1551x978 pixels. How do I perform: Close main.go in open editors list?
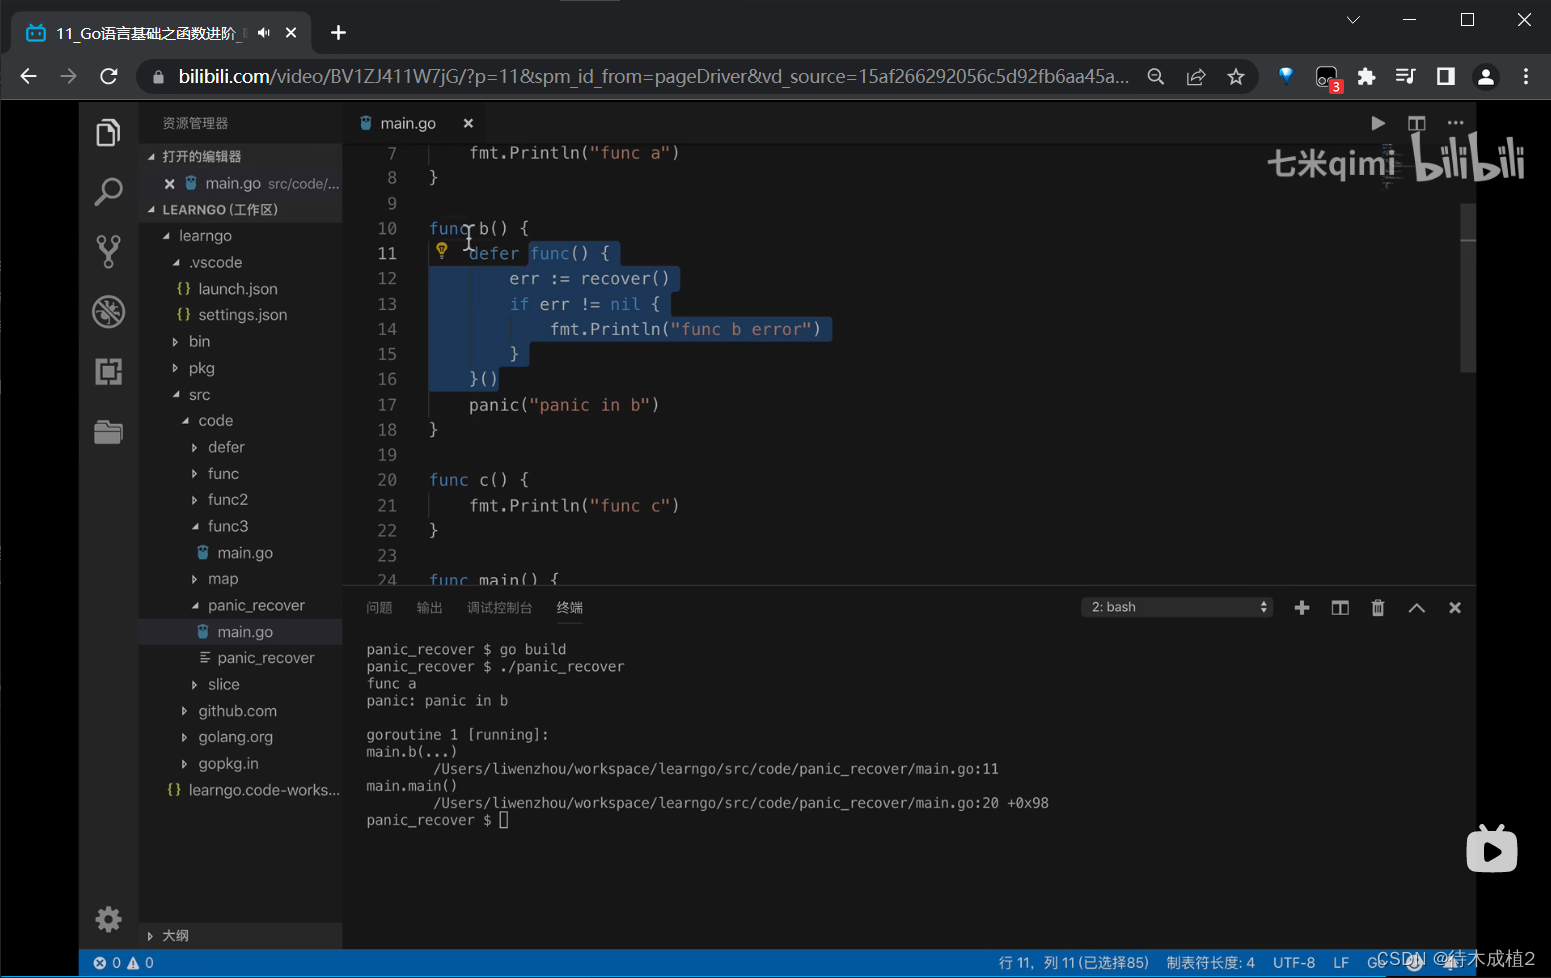[x=169, y=184]
